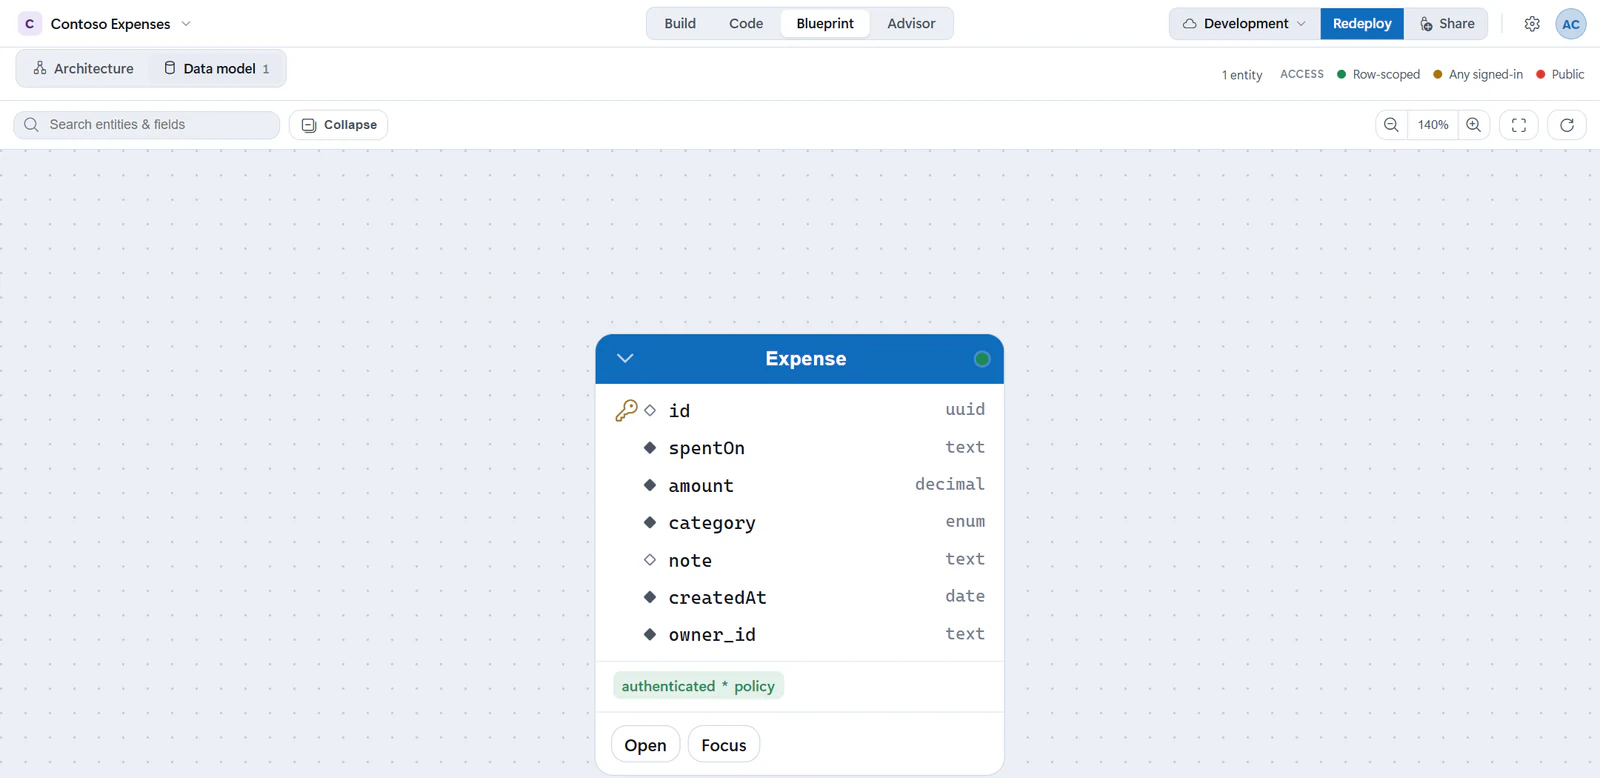
Task: Click the Search entities & fields box
Action: (146, 125)
